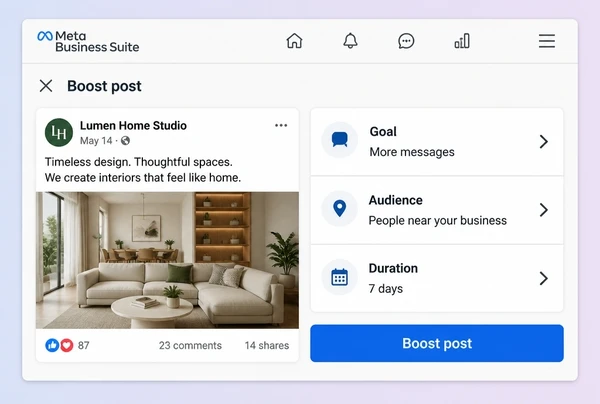
Task: Click the 'Boost post' page heading
Action: point(104,86)
